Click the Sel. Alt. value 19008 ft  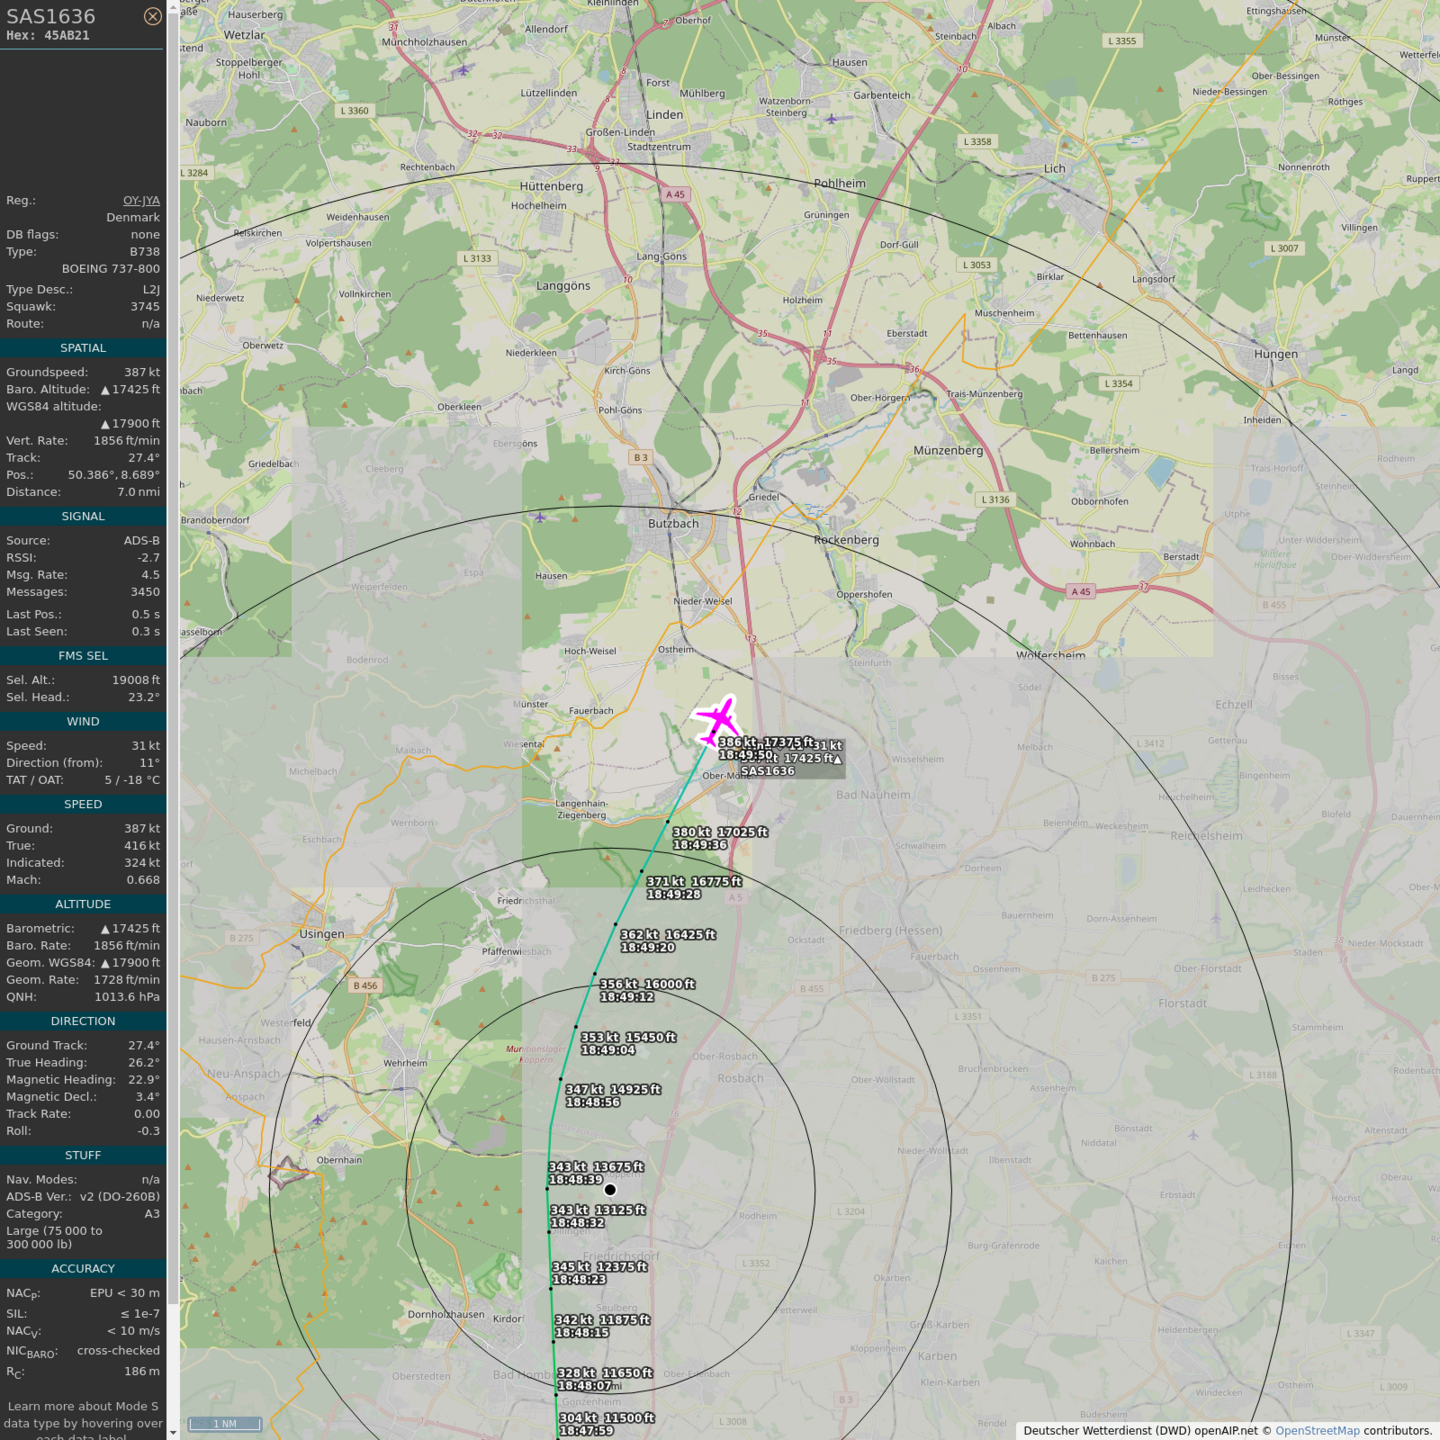pos(135,680)
